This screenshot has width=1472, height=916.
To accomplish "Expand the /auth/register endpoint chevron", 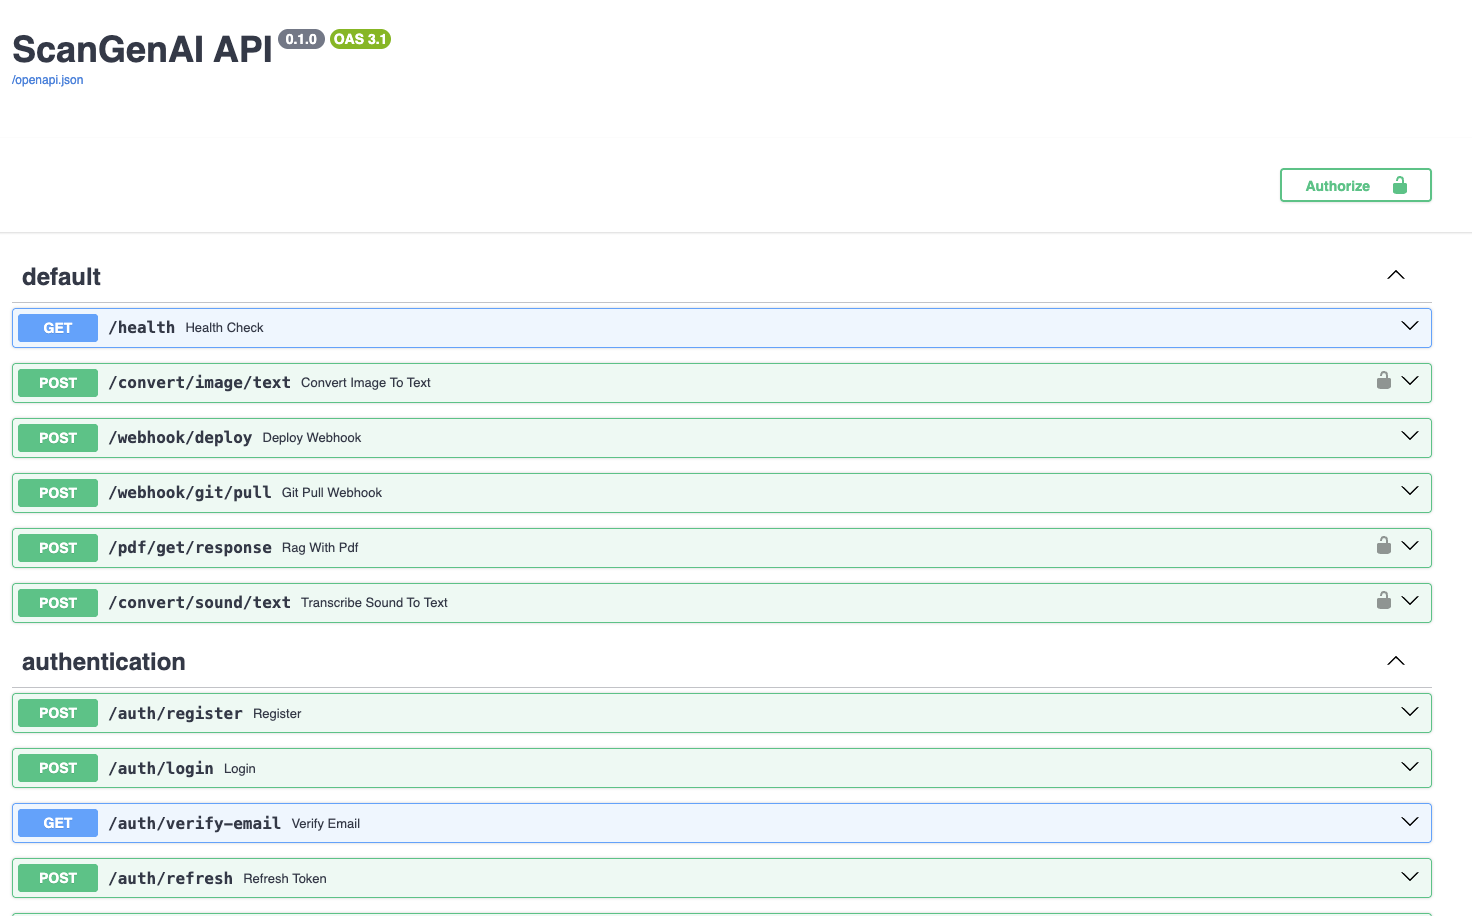I will [1409, 713].
